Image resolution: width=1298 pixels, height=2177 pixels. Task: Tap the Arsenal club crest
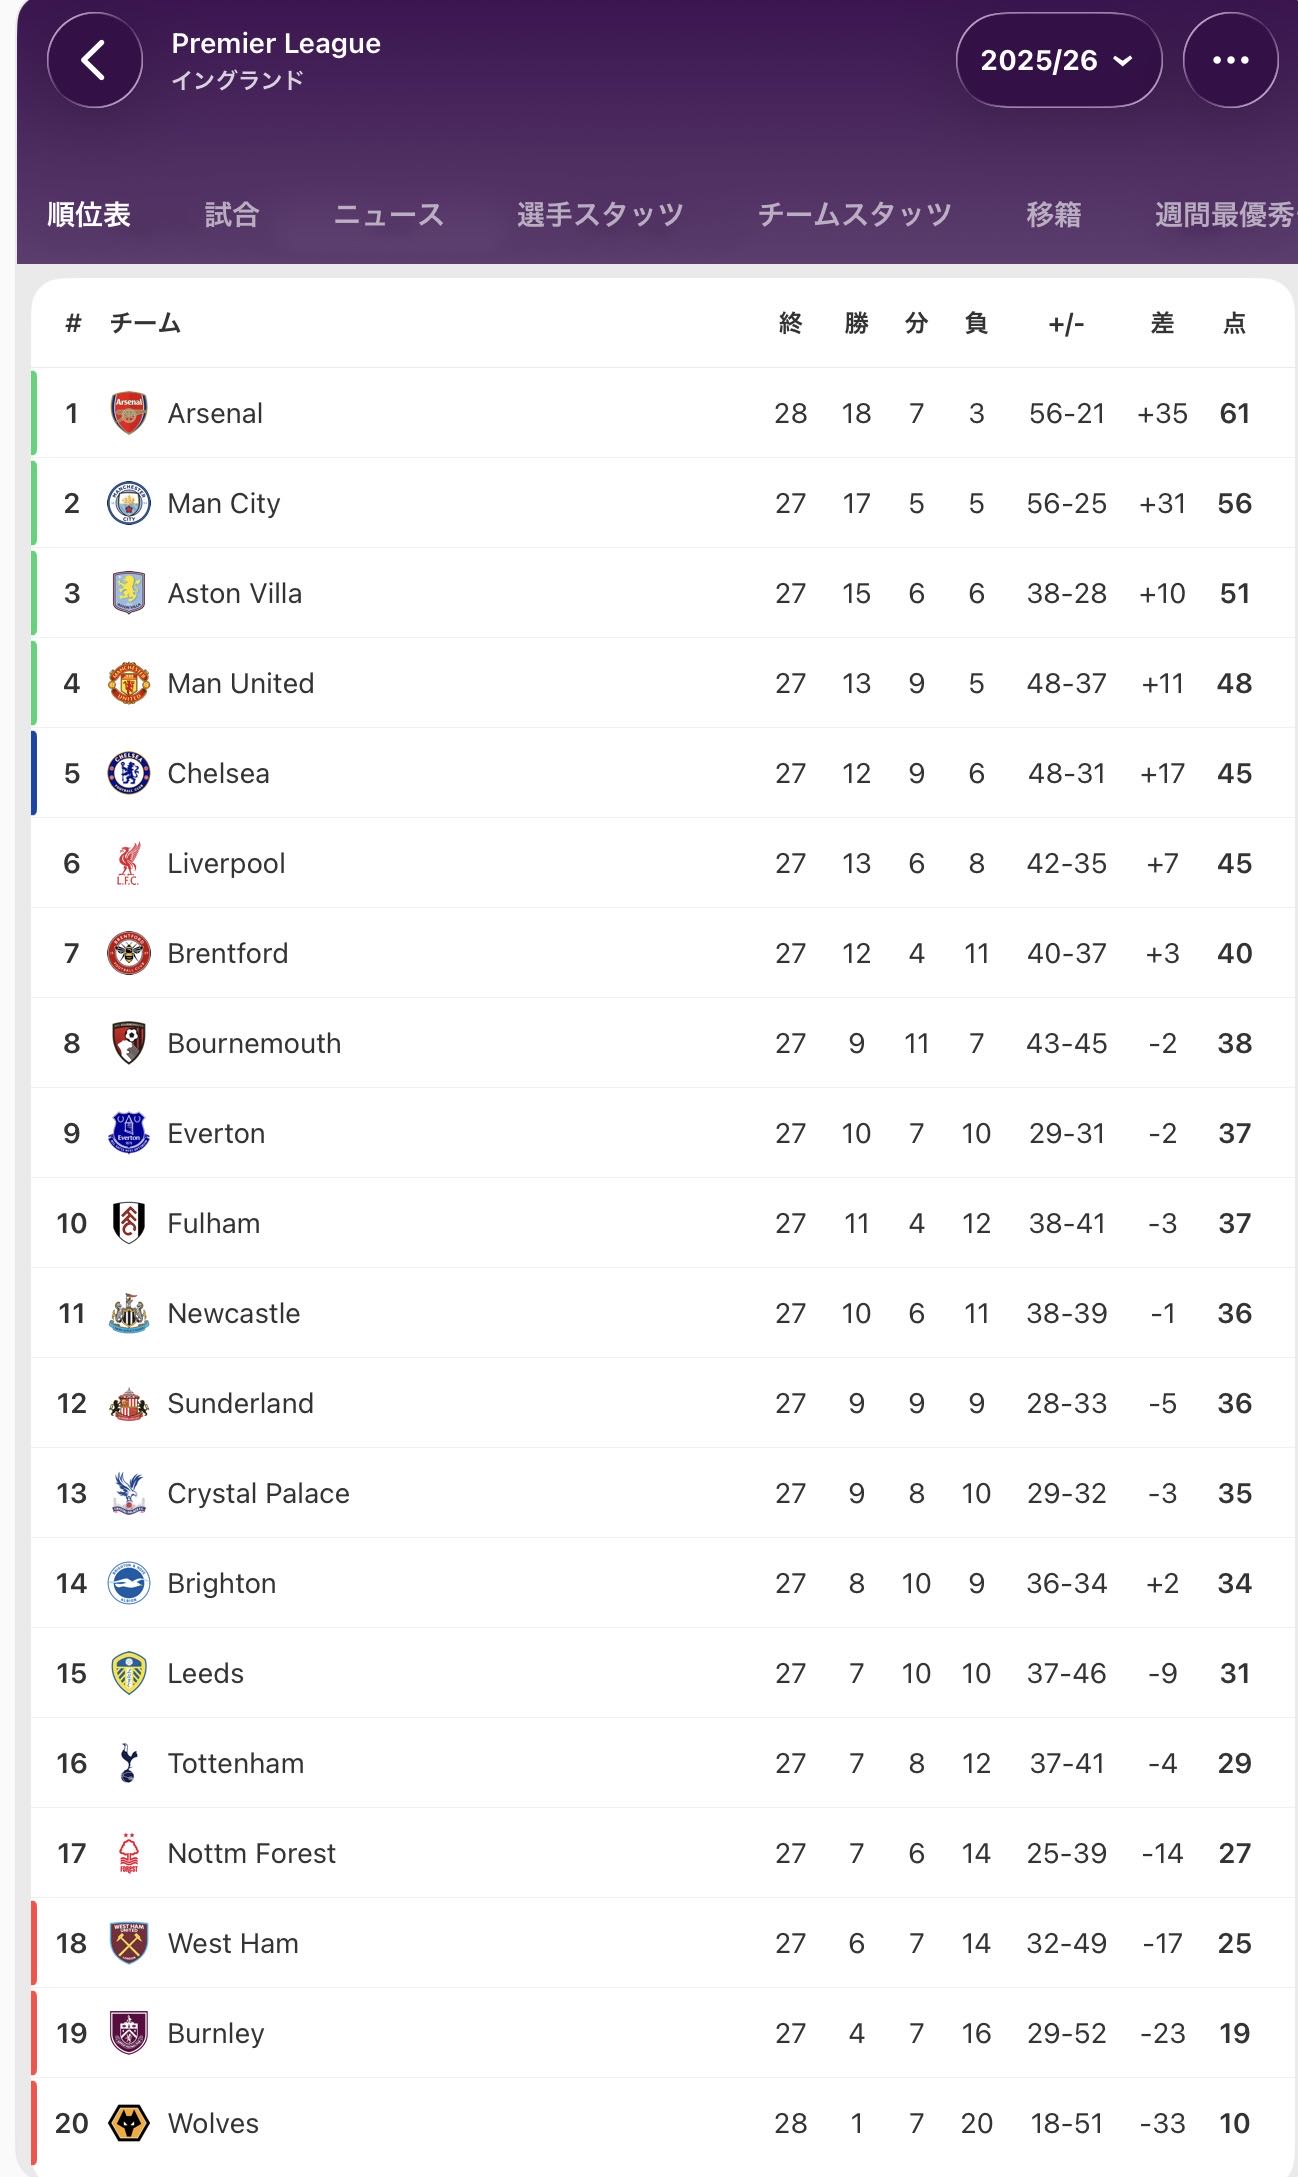point(129,413)
